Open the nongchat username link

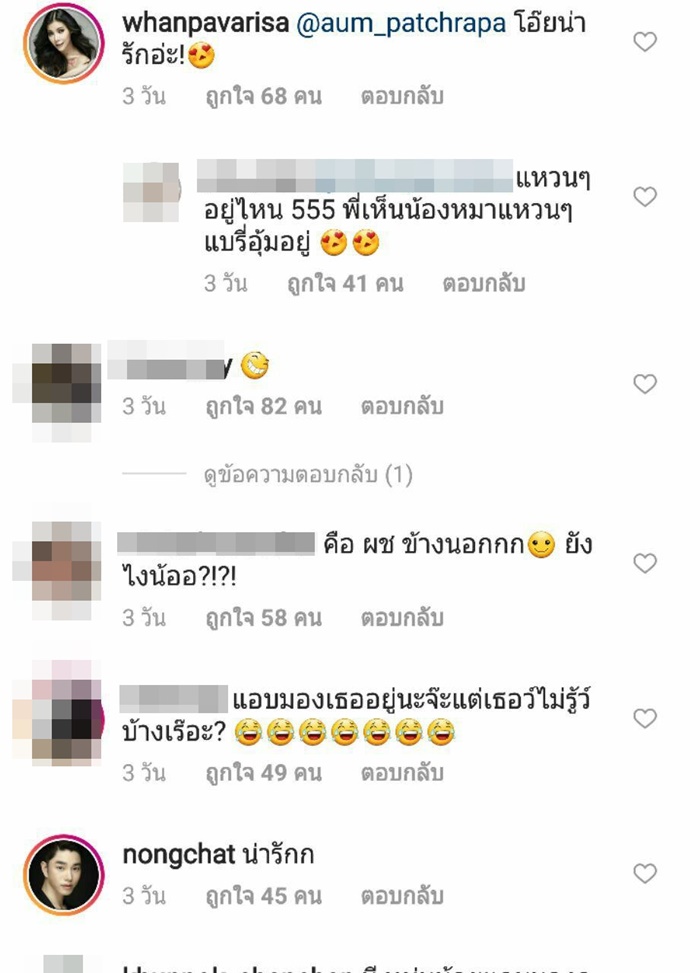click(x=179, y=855)
